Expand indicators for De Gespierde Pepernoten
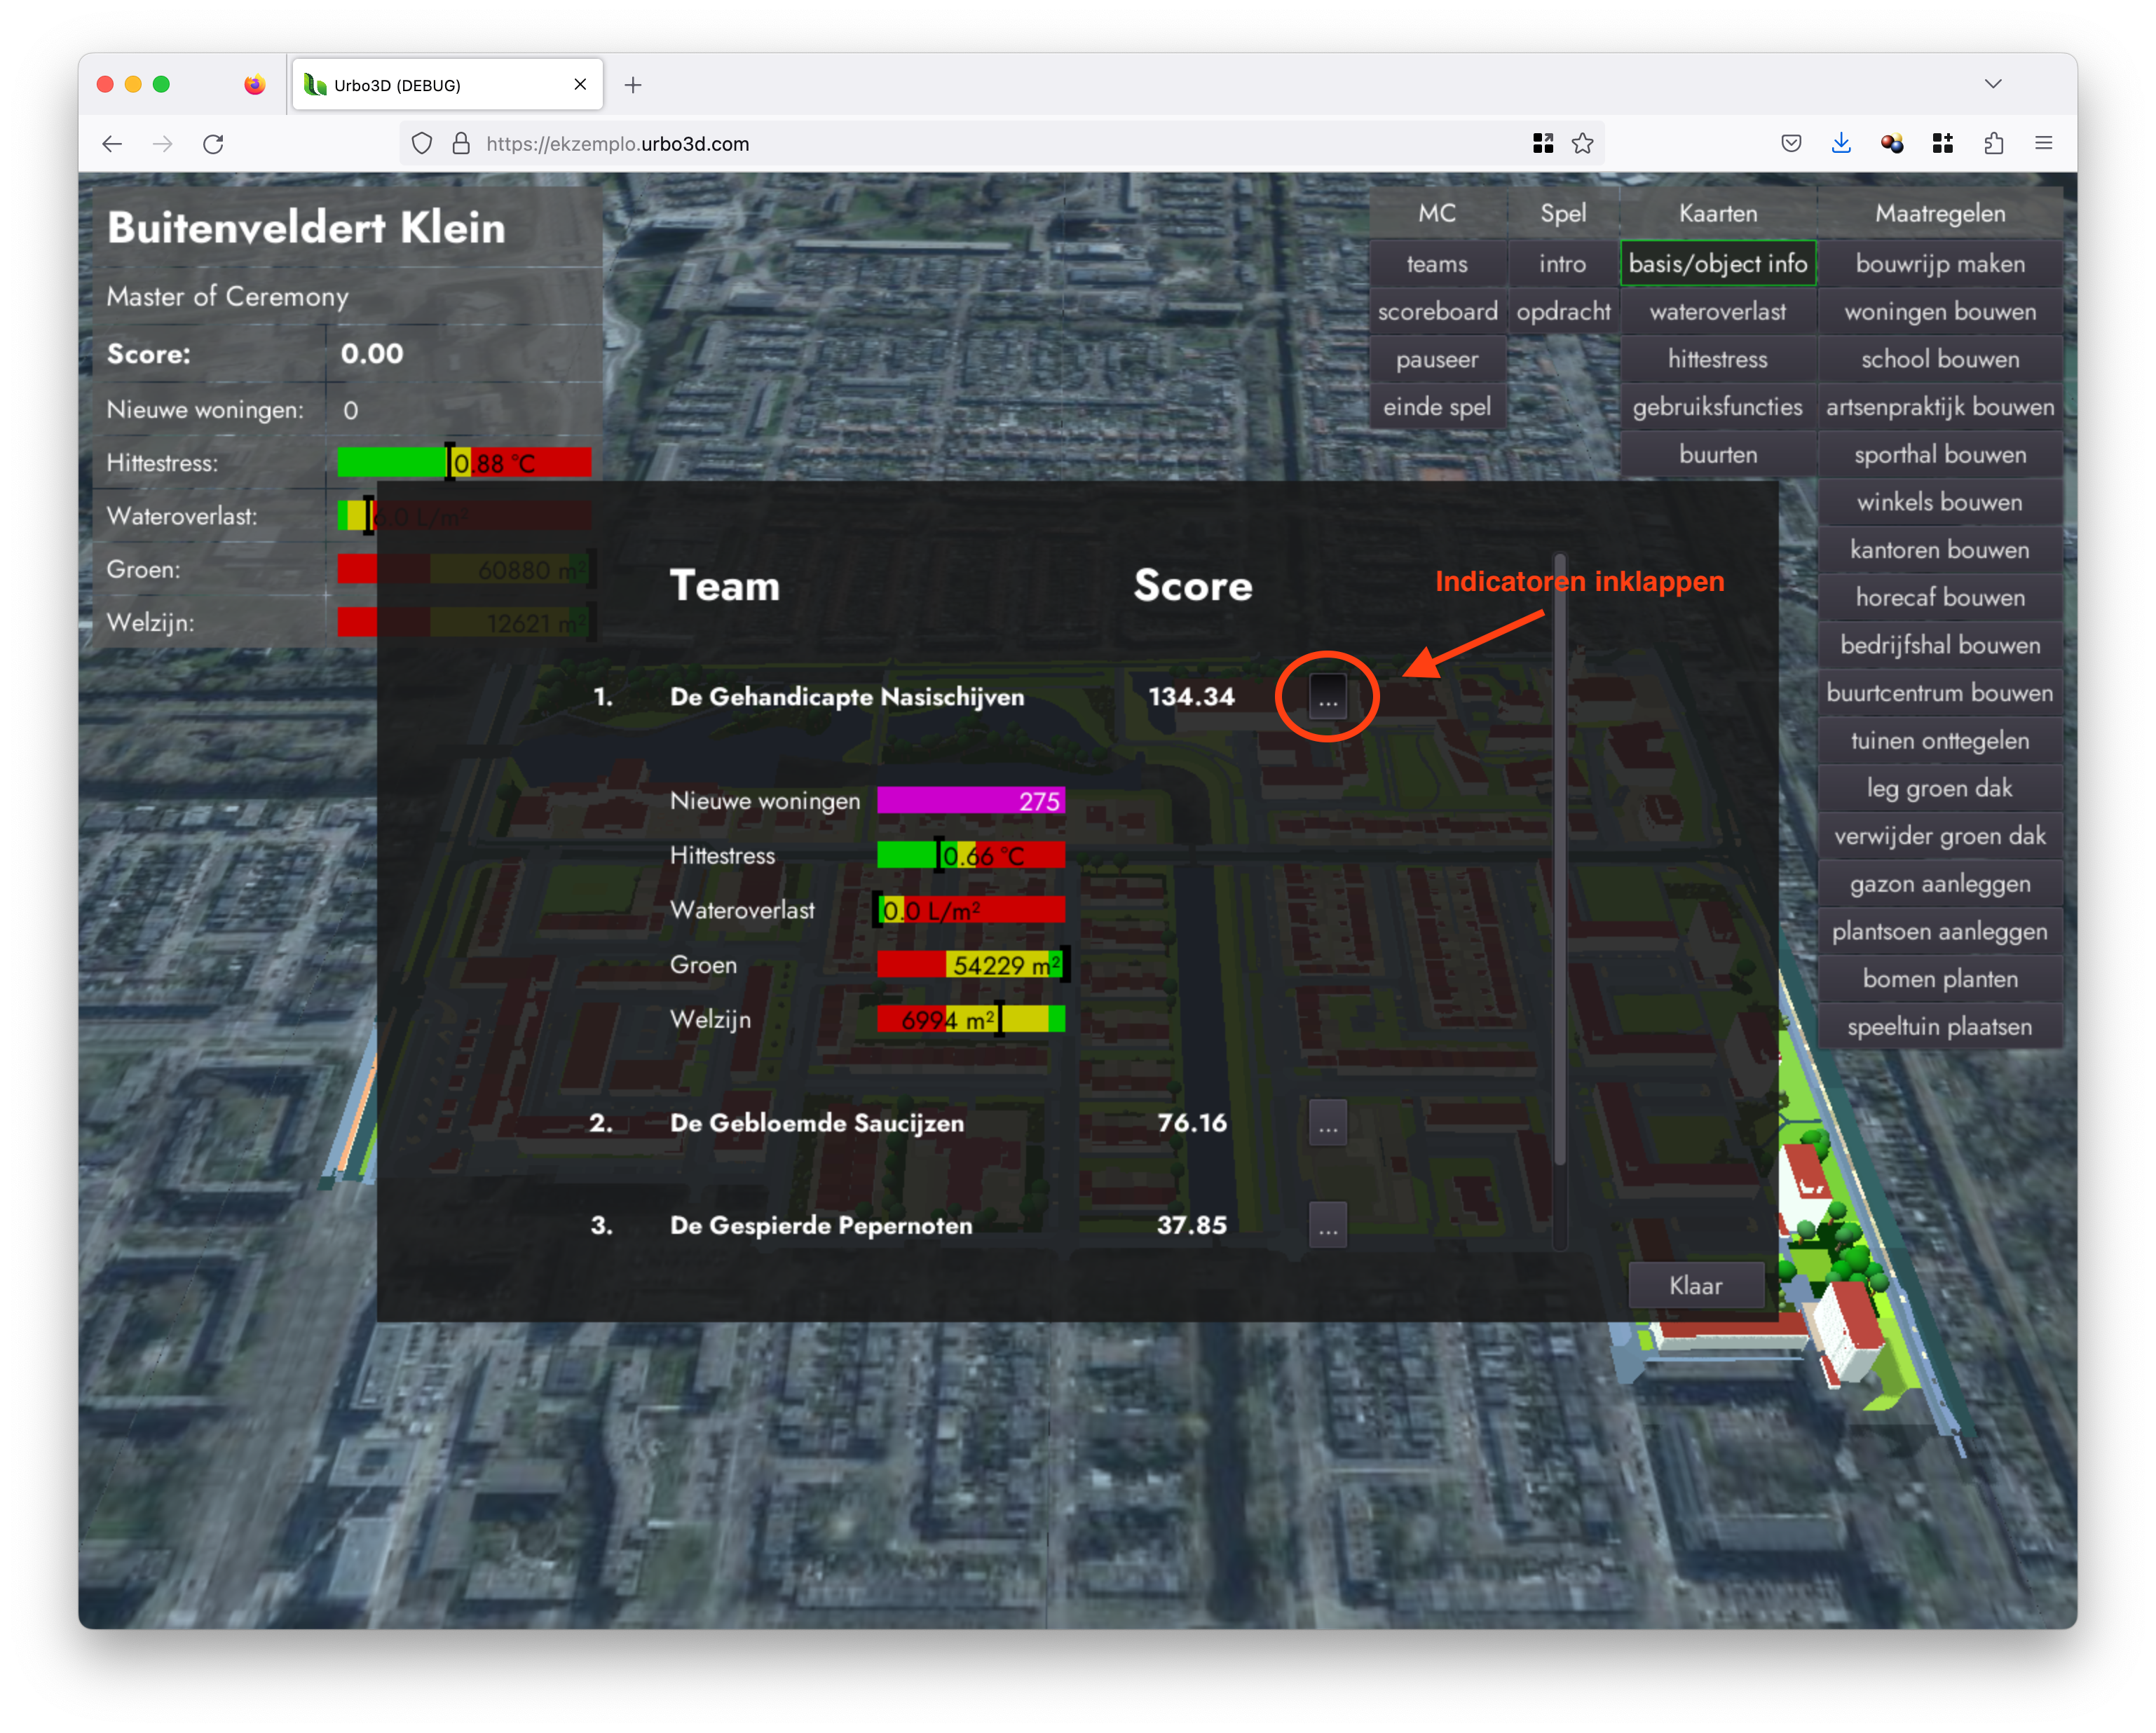This screenshot has width=2156, height=1733. [x=1327, y=1225]
